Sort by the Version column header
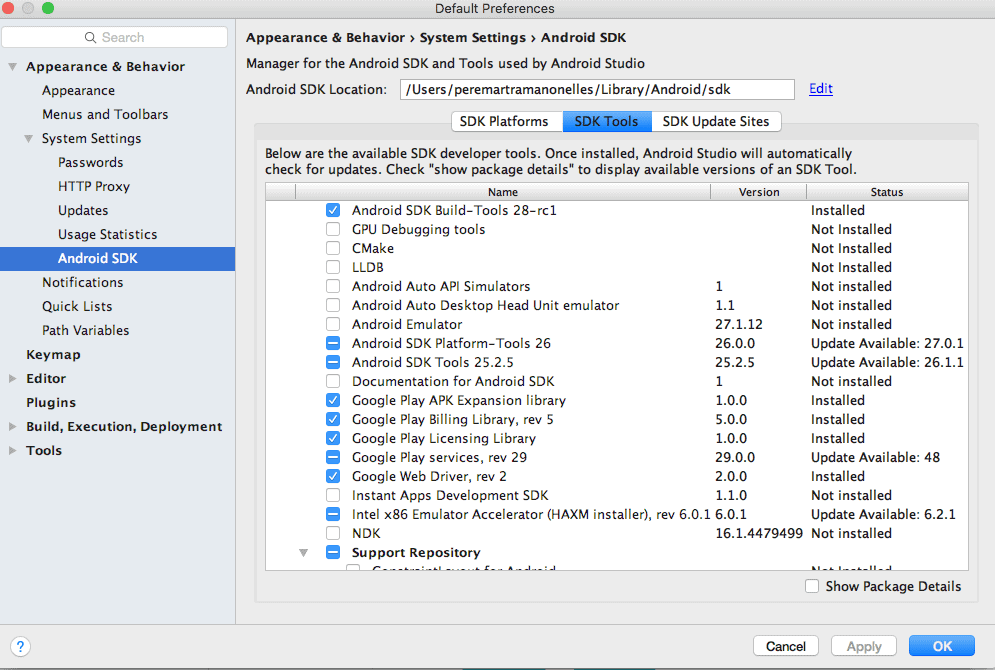 (759, 192)
